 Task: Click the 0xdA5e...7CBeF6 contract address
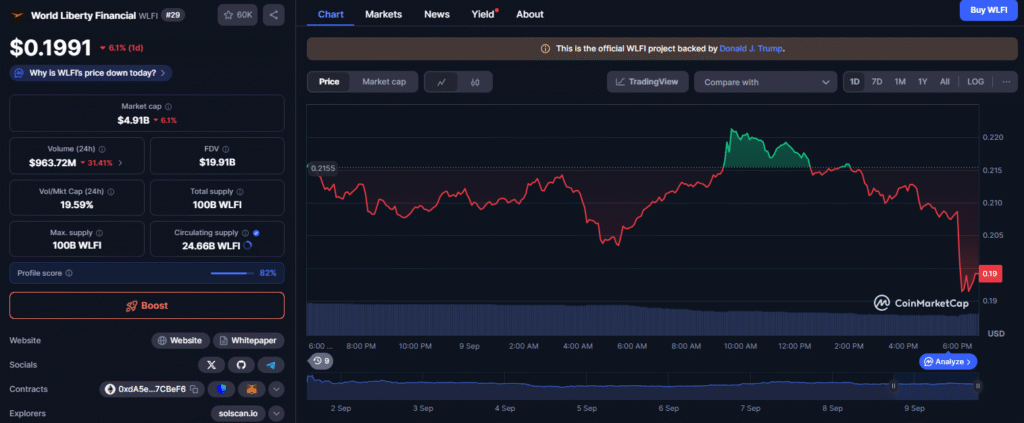152,389
